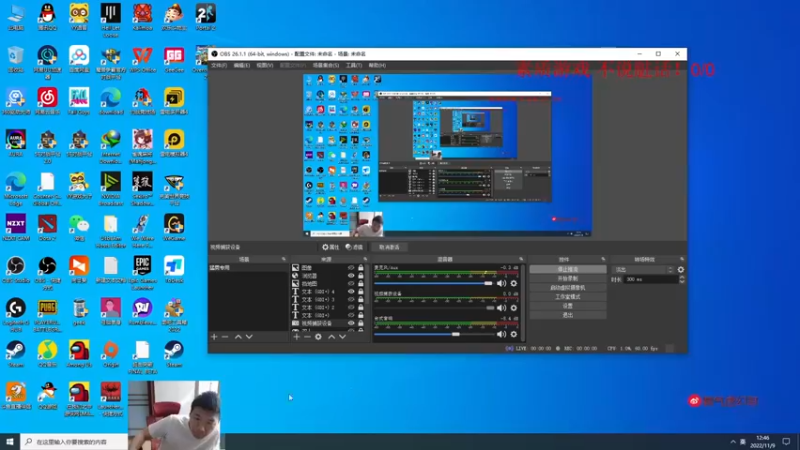Toggle visibility of 文本 (GDI+) 3 source

pyautogui.click(x=351, y=299)
